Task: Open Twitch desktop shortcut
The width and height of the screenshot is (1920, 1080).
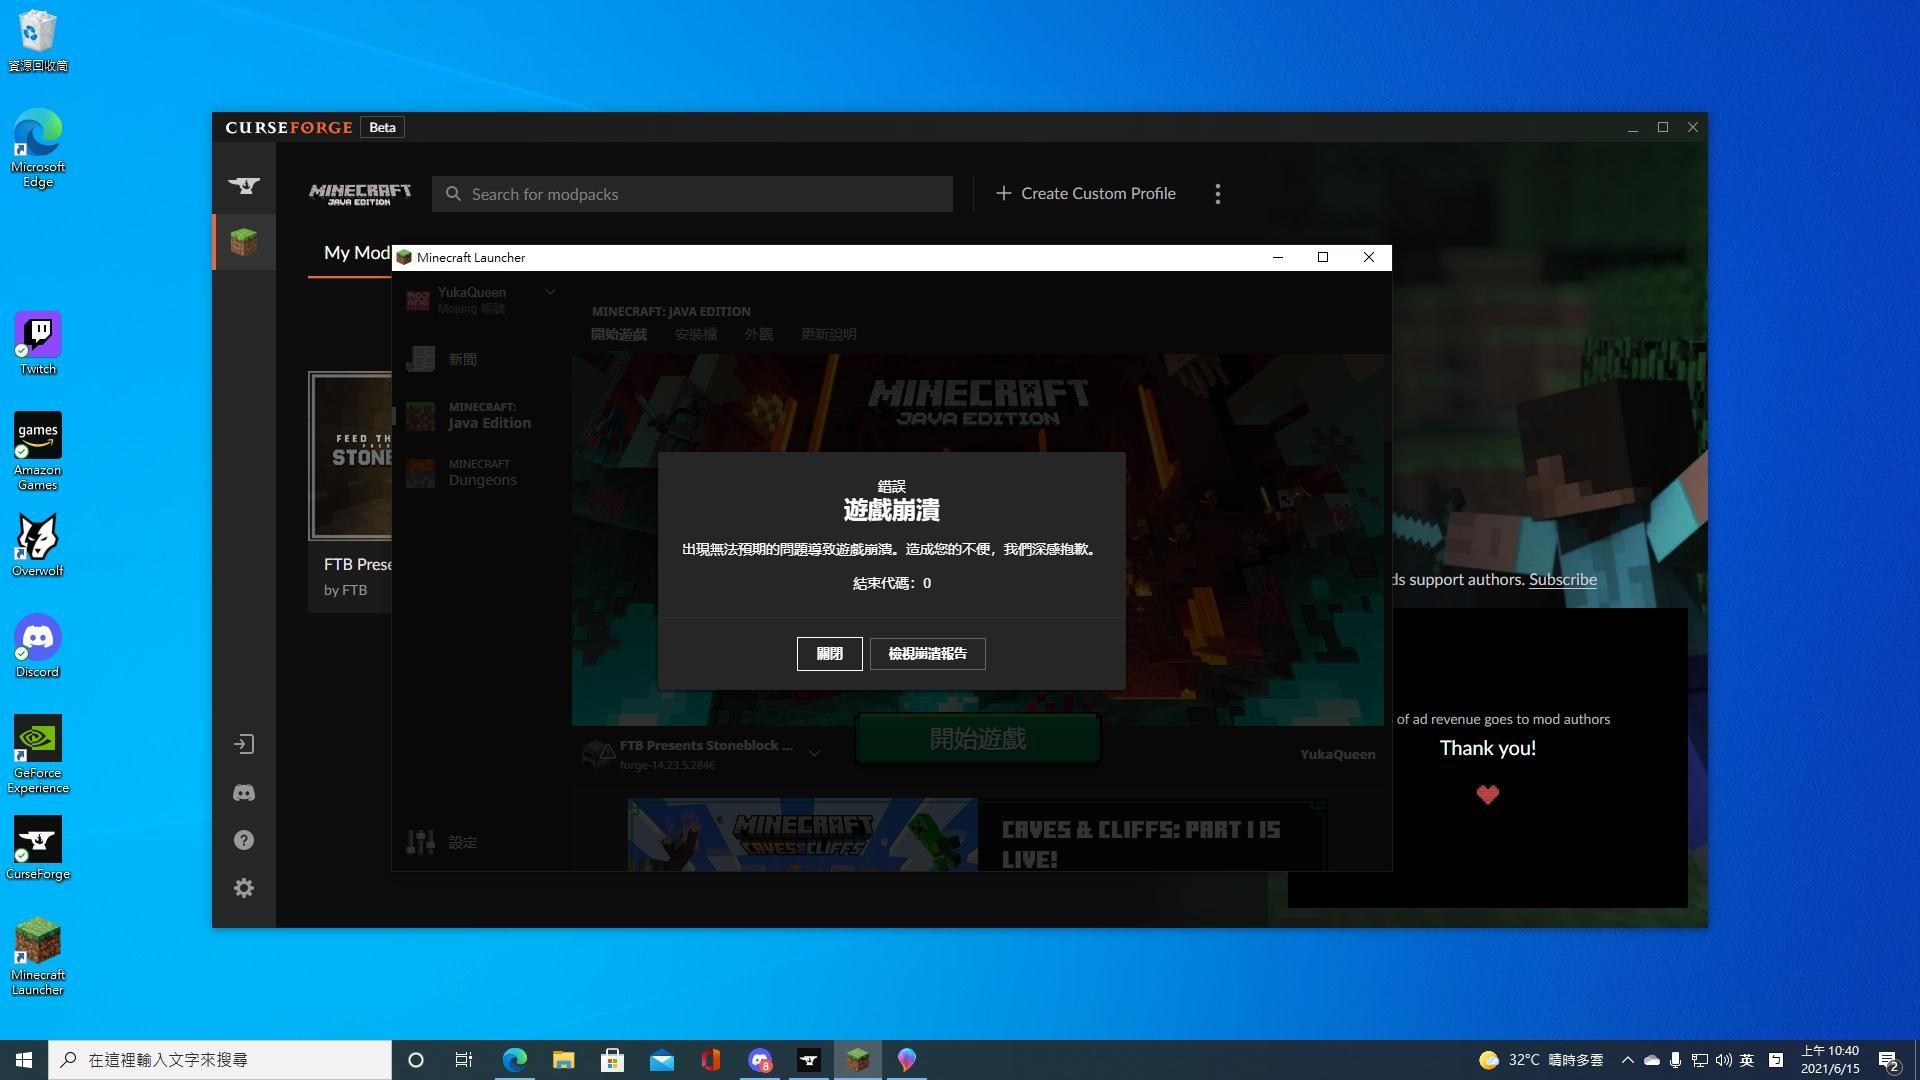Action: (x=37, y=343)
